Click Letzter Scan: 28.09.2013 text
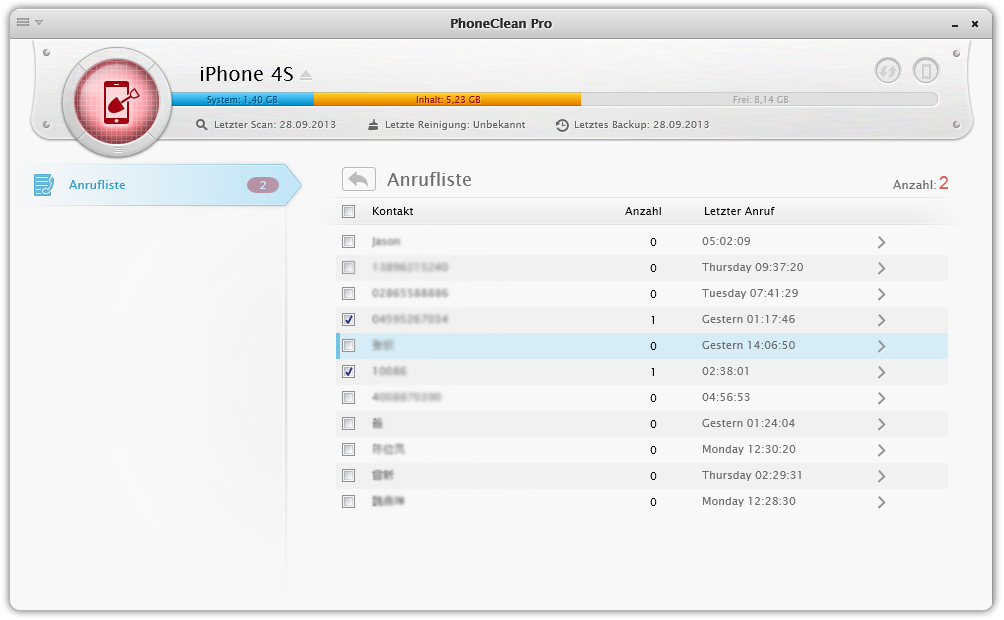Image resolution: width=1004 pixels, height=620 pixels. [275, 125]
